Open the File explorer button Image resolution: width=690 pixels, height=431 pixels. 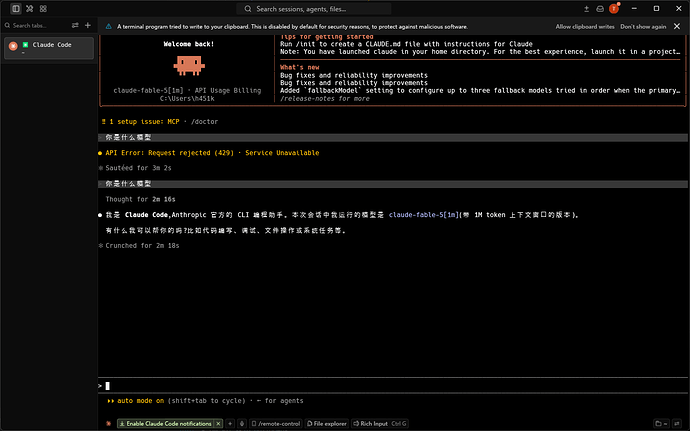(x=327, y=424)
